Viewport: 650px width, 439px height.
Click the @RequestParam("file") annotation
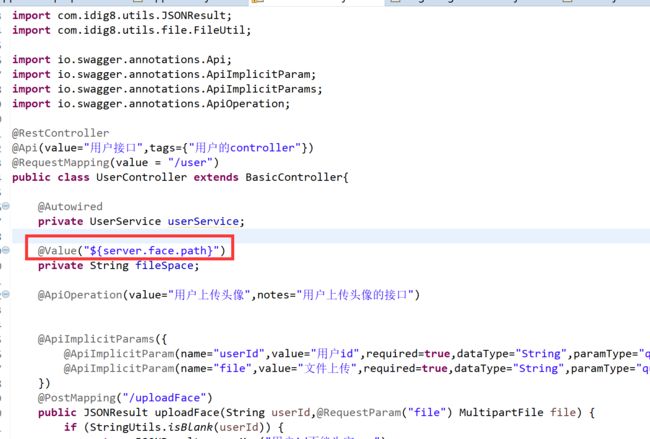coord(384,413)
